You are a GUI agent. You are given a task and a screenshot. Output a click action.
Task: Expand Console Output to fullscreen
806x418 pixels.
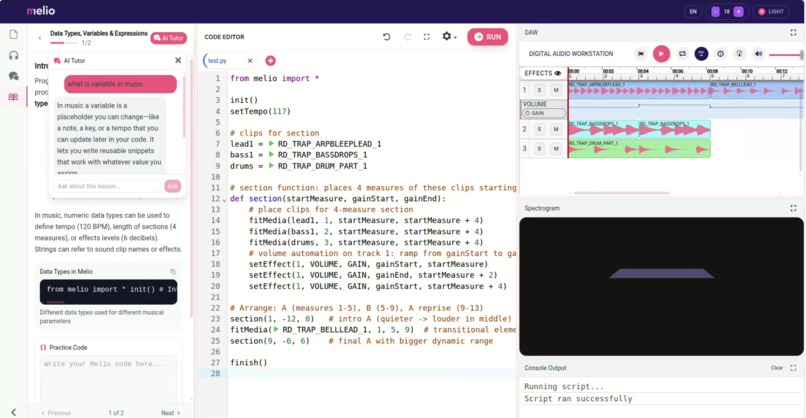[793, 368]
